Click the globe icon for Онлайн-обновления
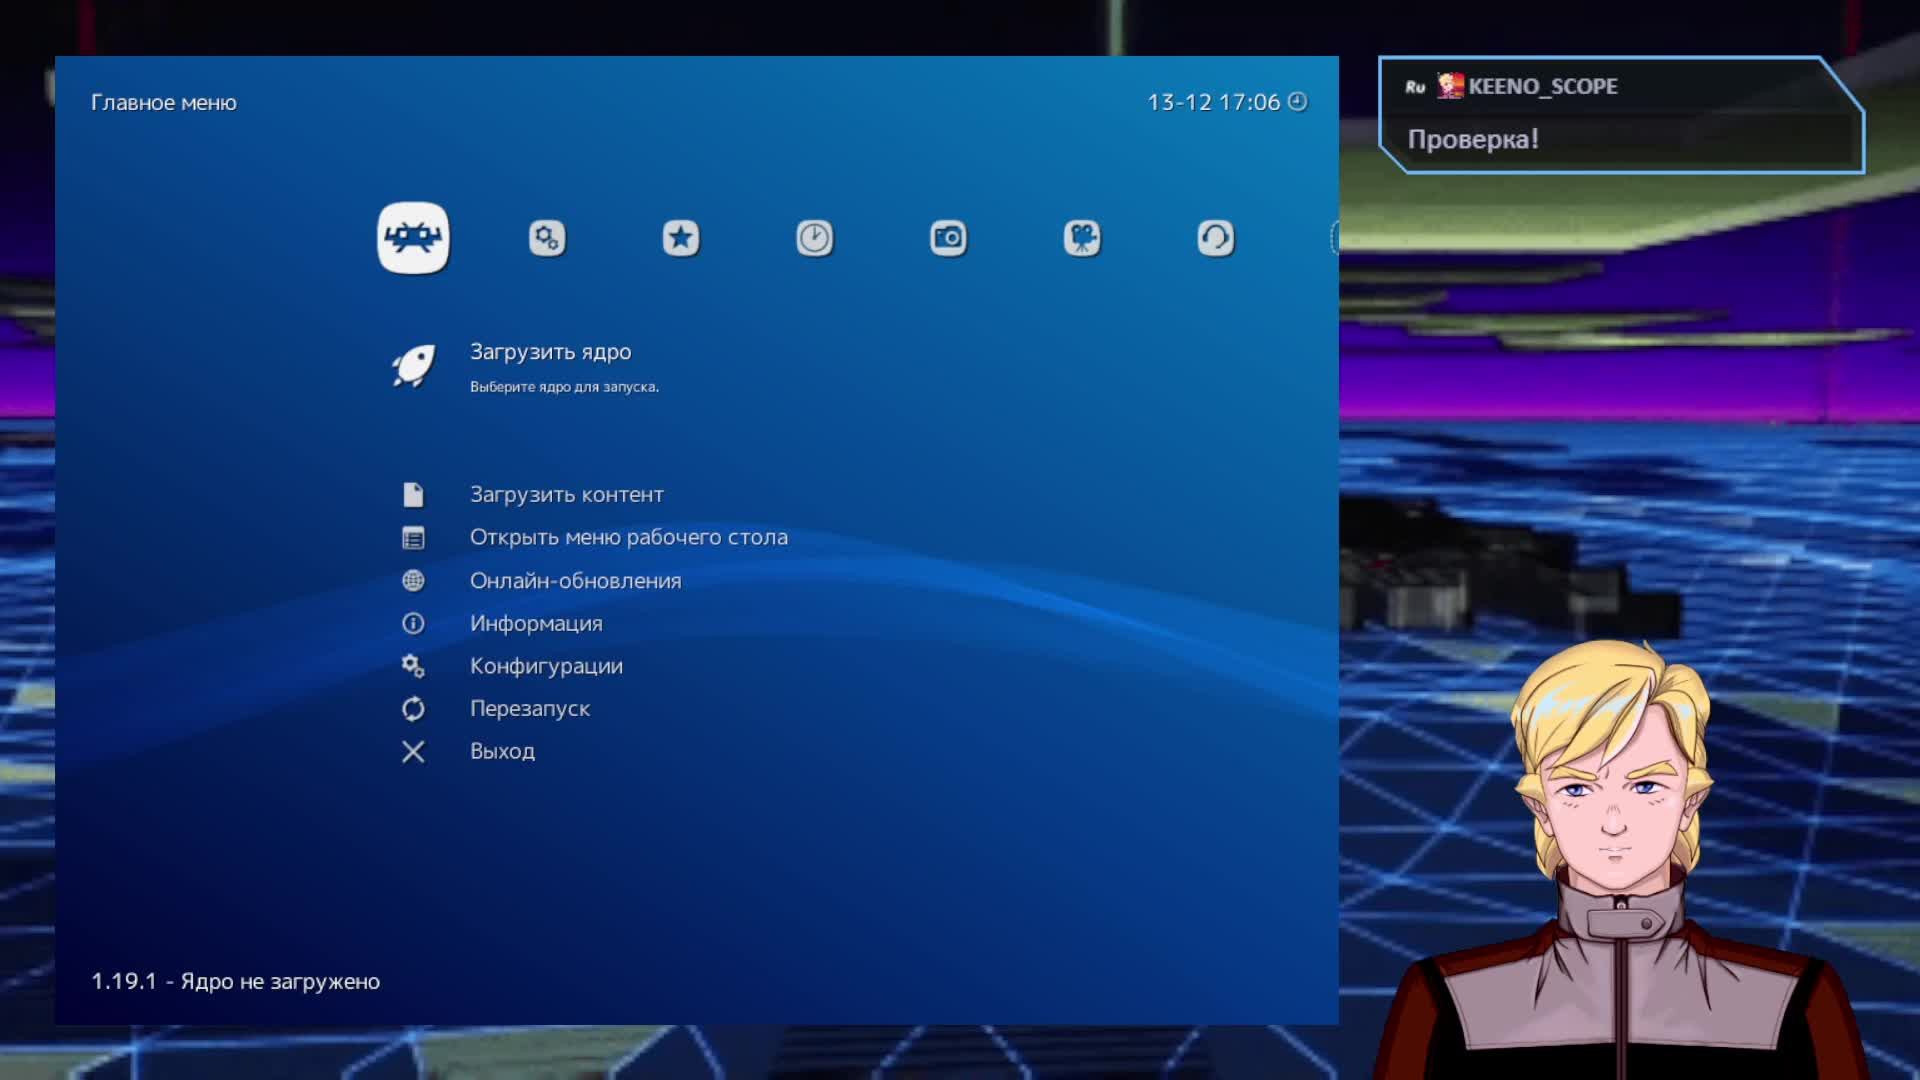This screenshot has height=1080, width=1920. 413,581
